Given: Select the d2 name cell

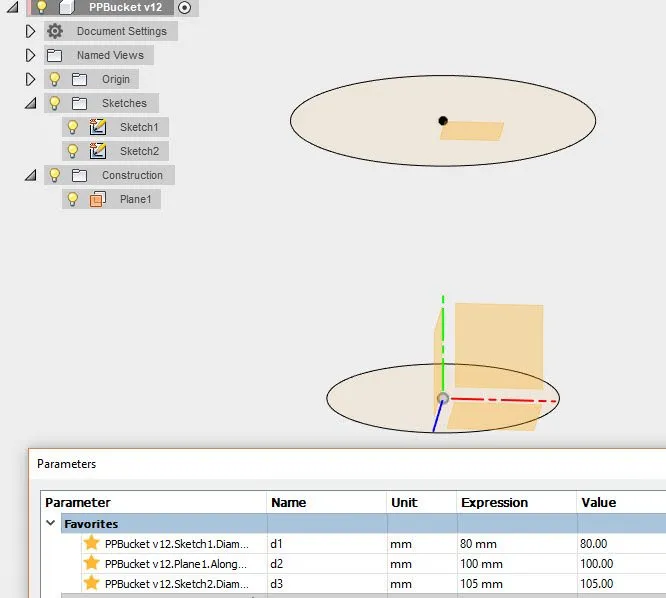Looking at the screenshot, I should tap(327, 564).
